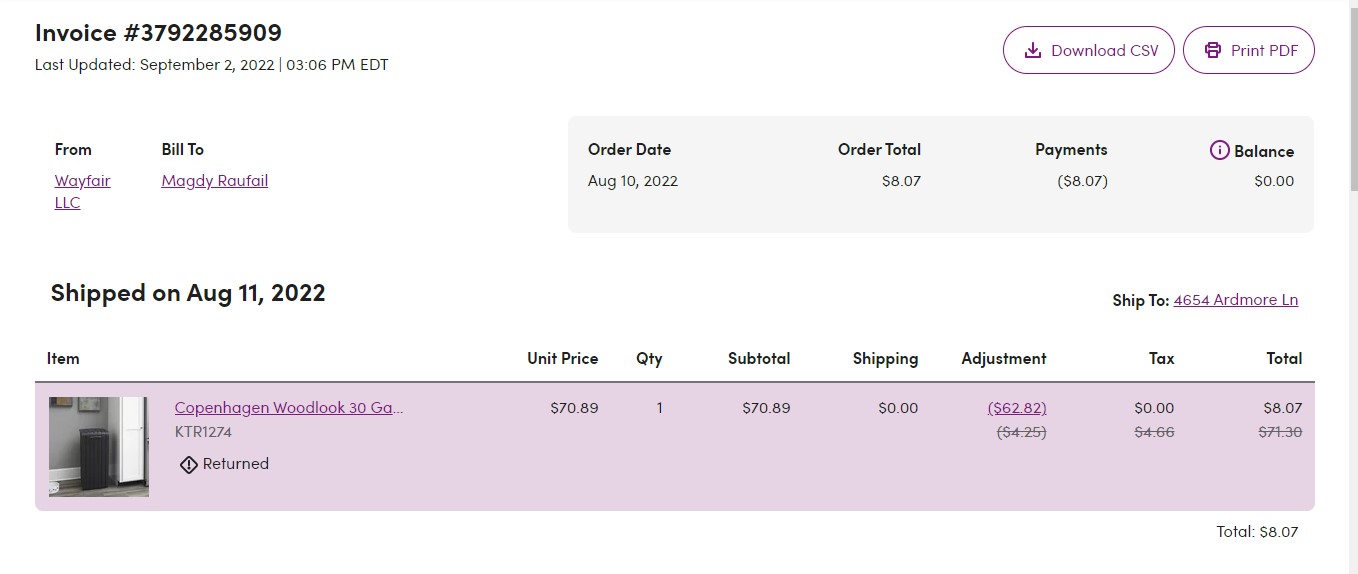The image size is (1358, 574).
Task: Click the product thumbnail image
Action: (x=99, y=447)
